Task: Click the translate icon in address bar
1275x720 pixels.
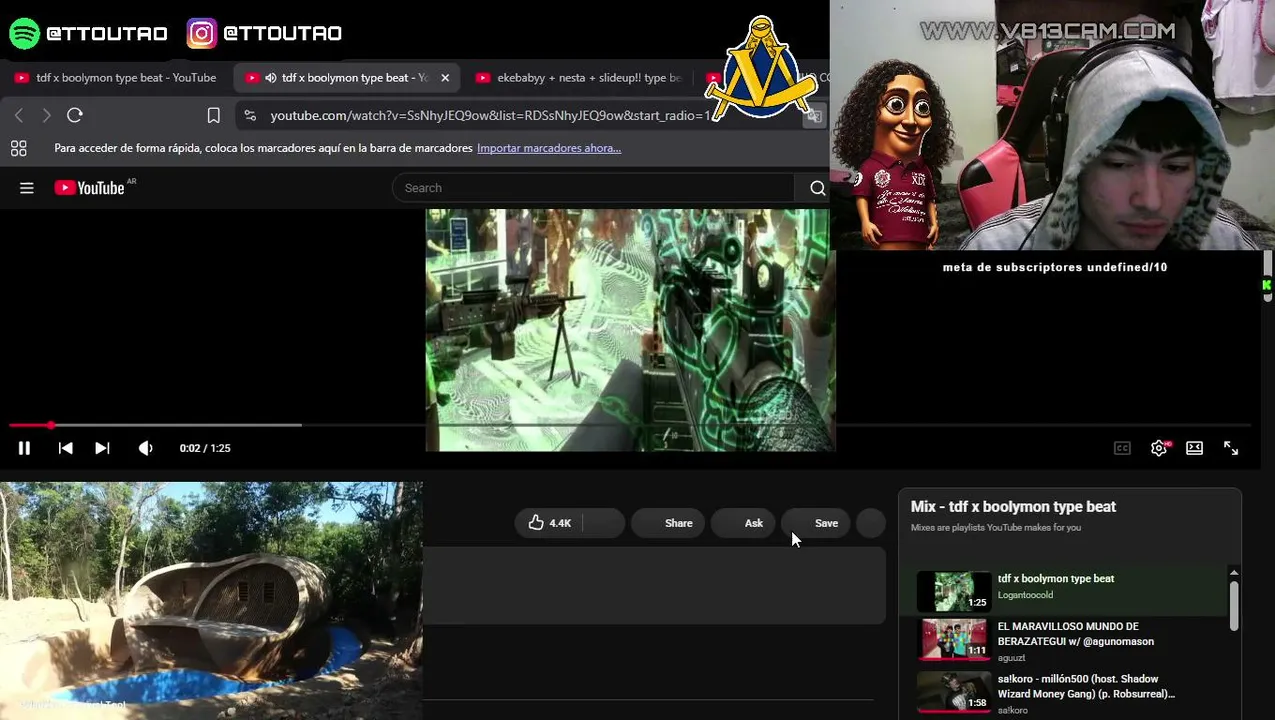Action: [814, 116]
